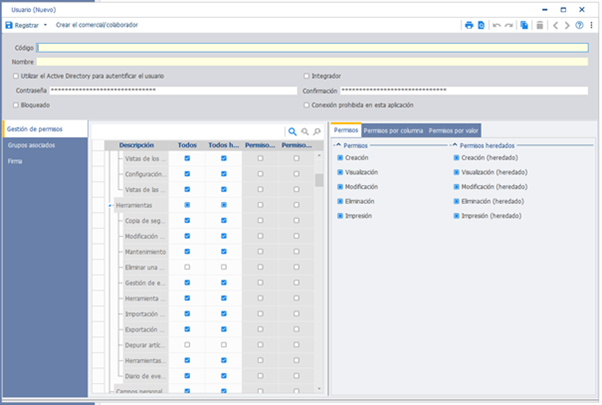Select the Configuración tree row
The image size is (602, 405).
[x=145, y=174]
